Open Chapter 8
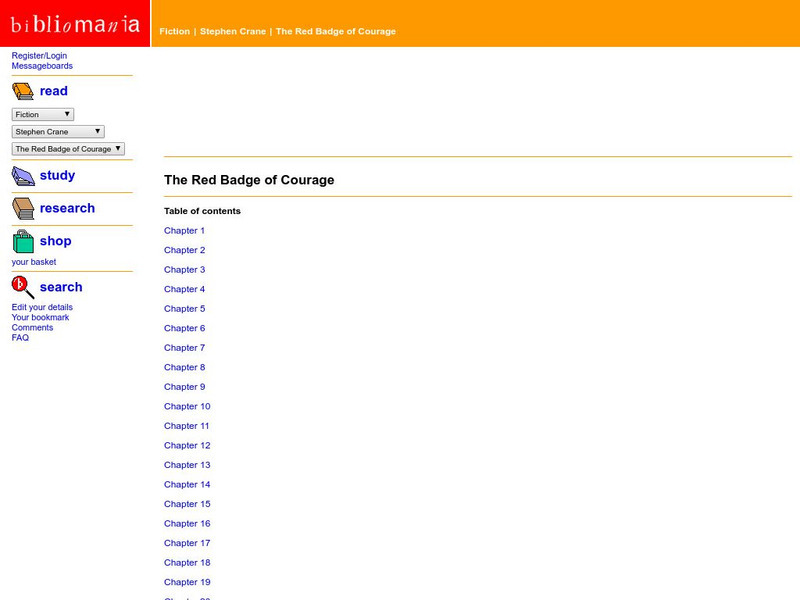The width and height of the screenshot is (800, 600). click(x=184, y=367)
